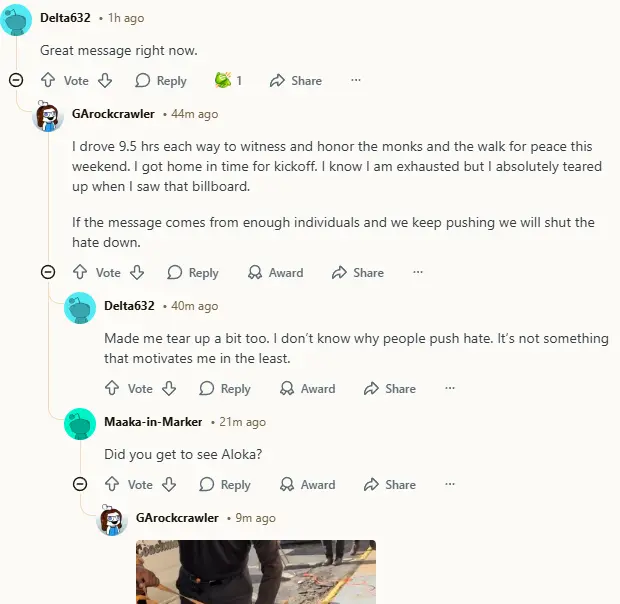Open Maaka-in-Marker's user profile link
Image resolution: width=620 pixels, height=604 pixels.
point(153,422)
